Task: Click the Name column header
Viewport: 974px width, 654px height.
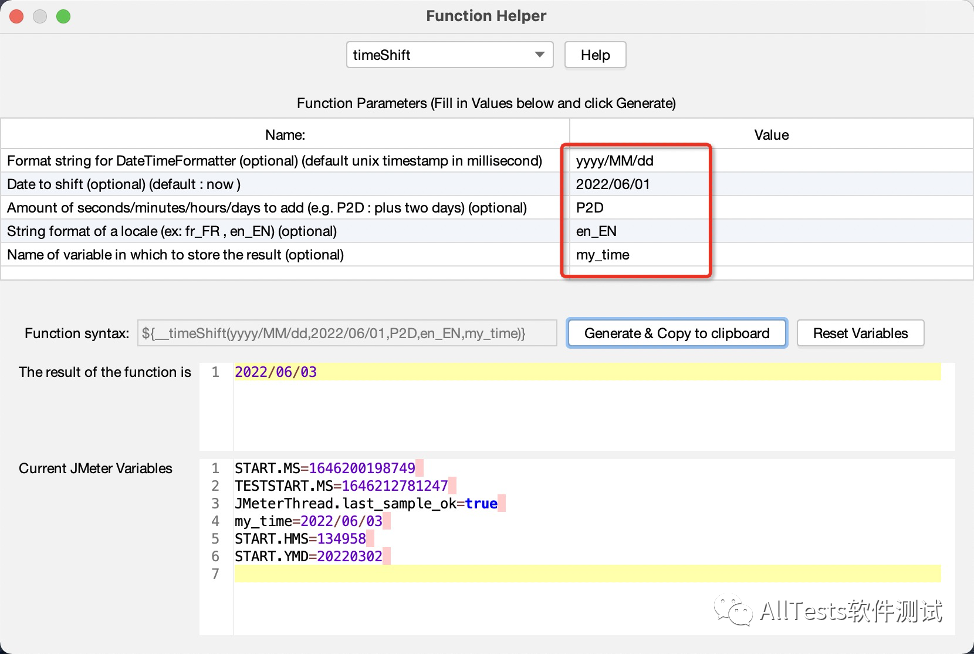Action: click(x=285, y=135)
